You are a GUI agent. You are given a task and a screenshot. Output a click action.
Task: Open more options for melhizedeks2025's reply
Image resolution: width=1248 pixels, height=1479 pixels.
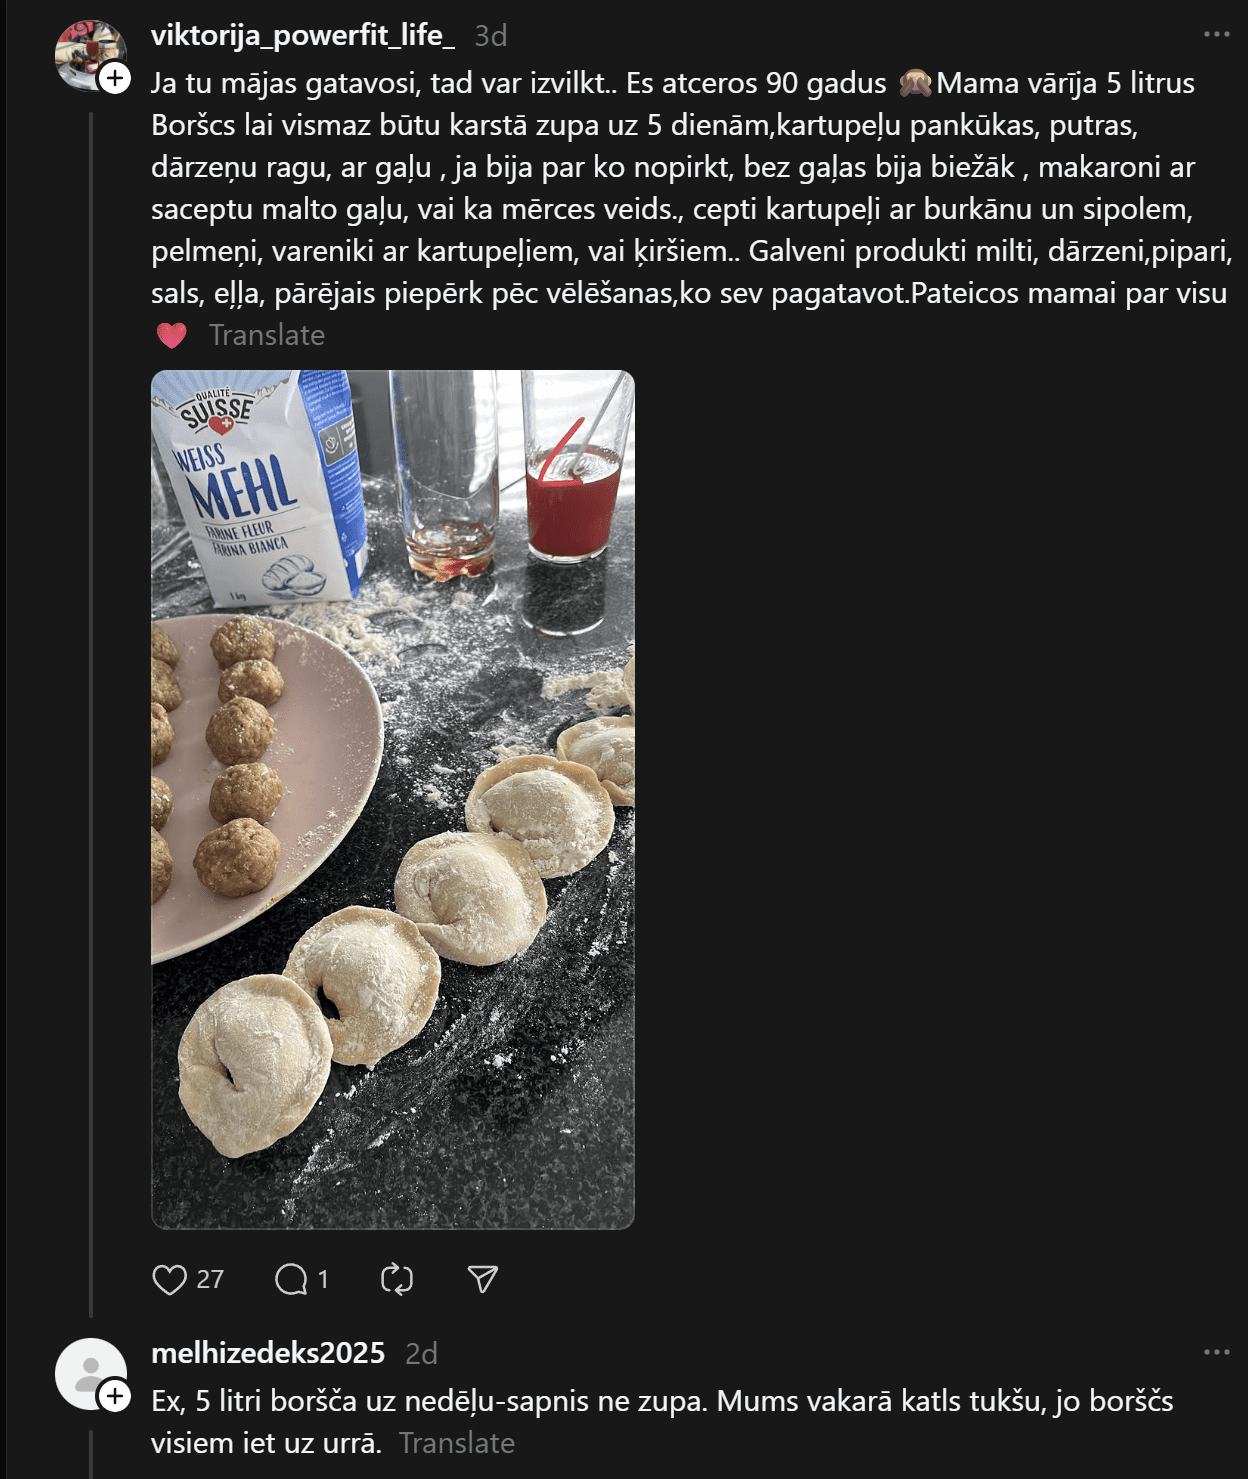point(1216,1352)
